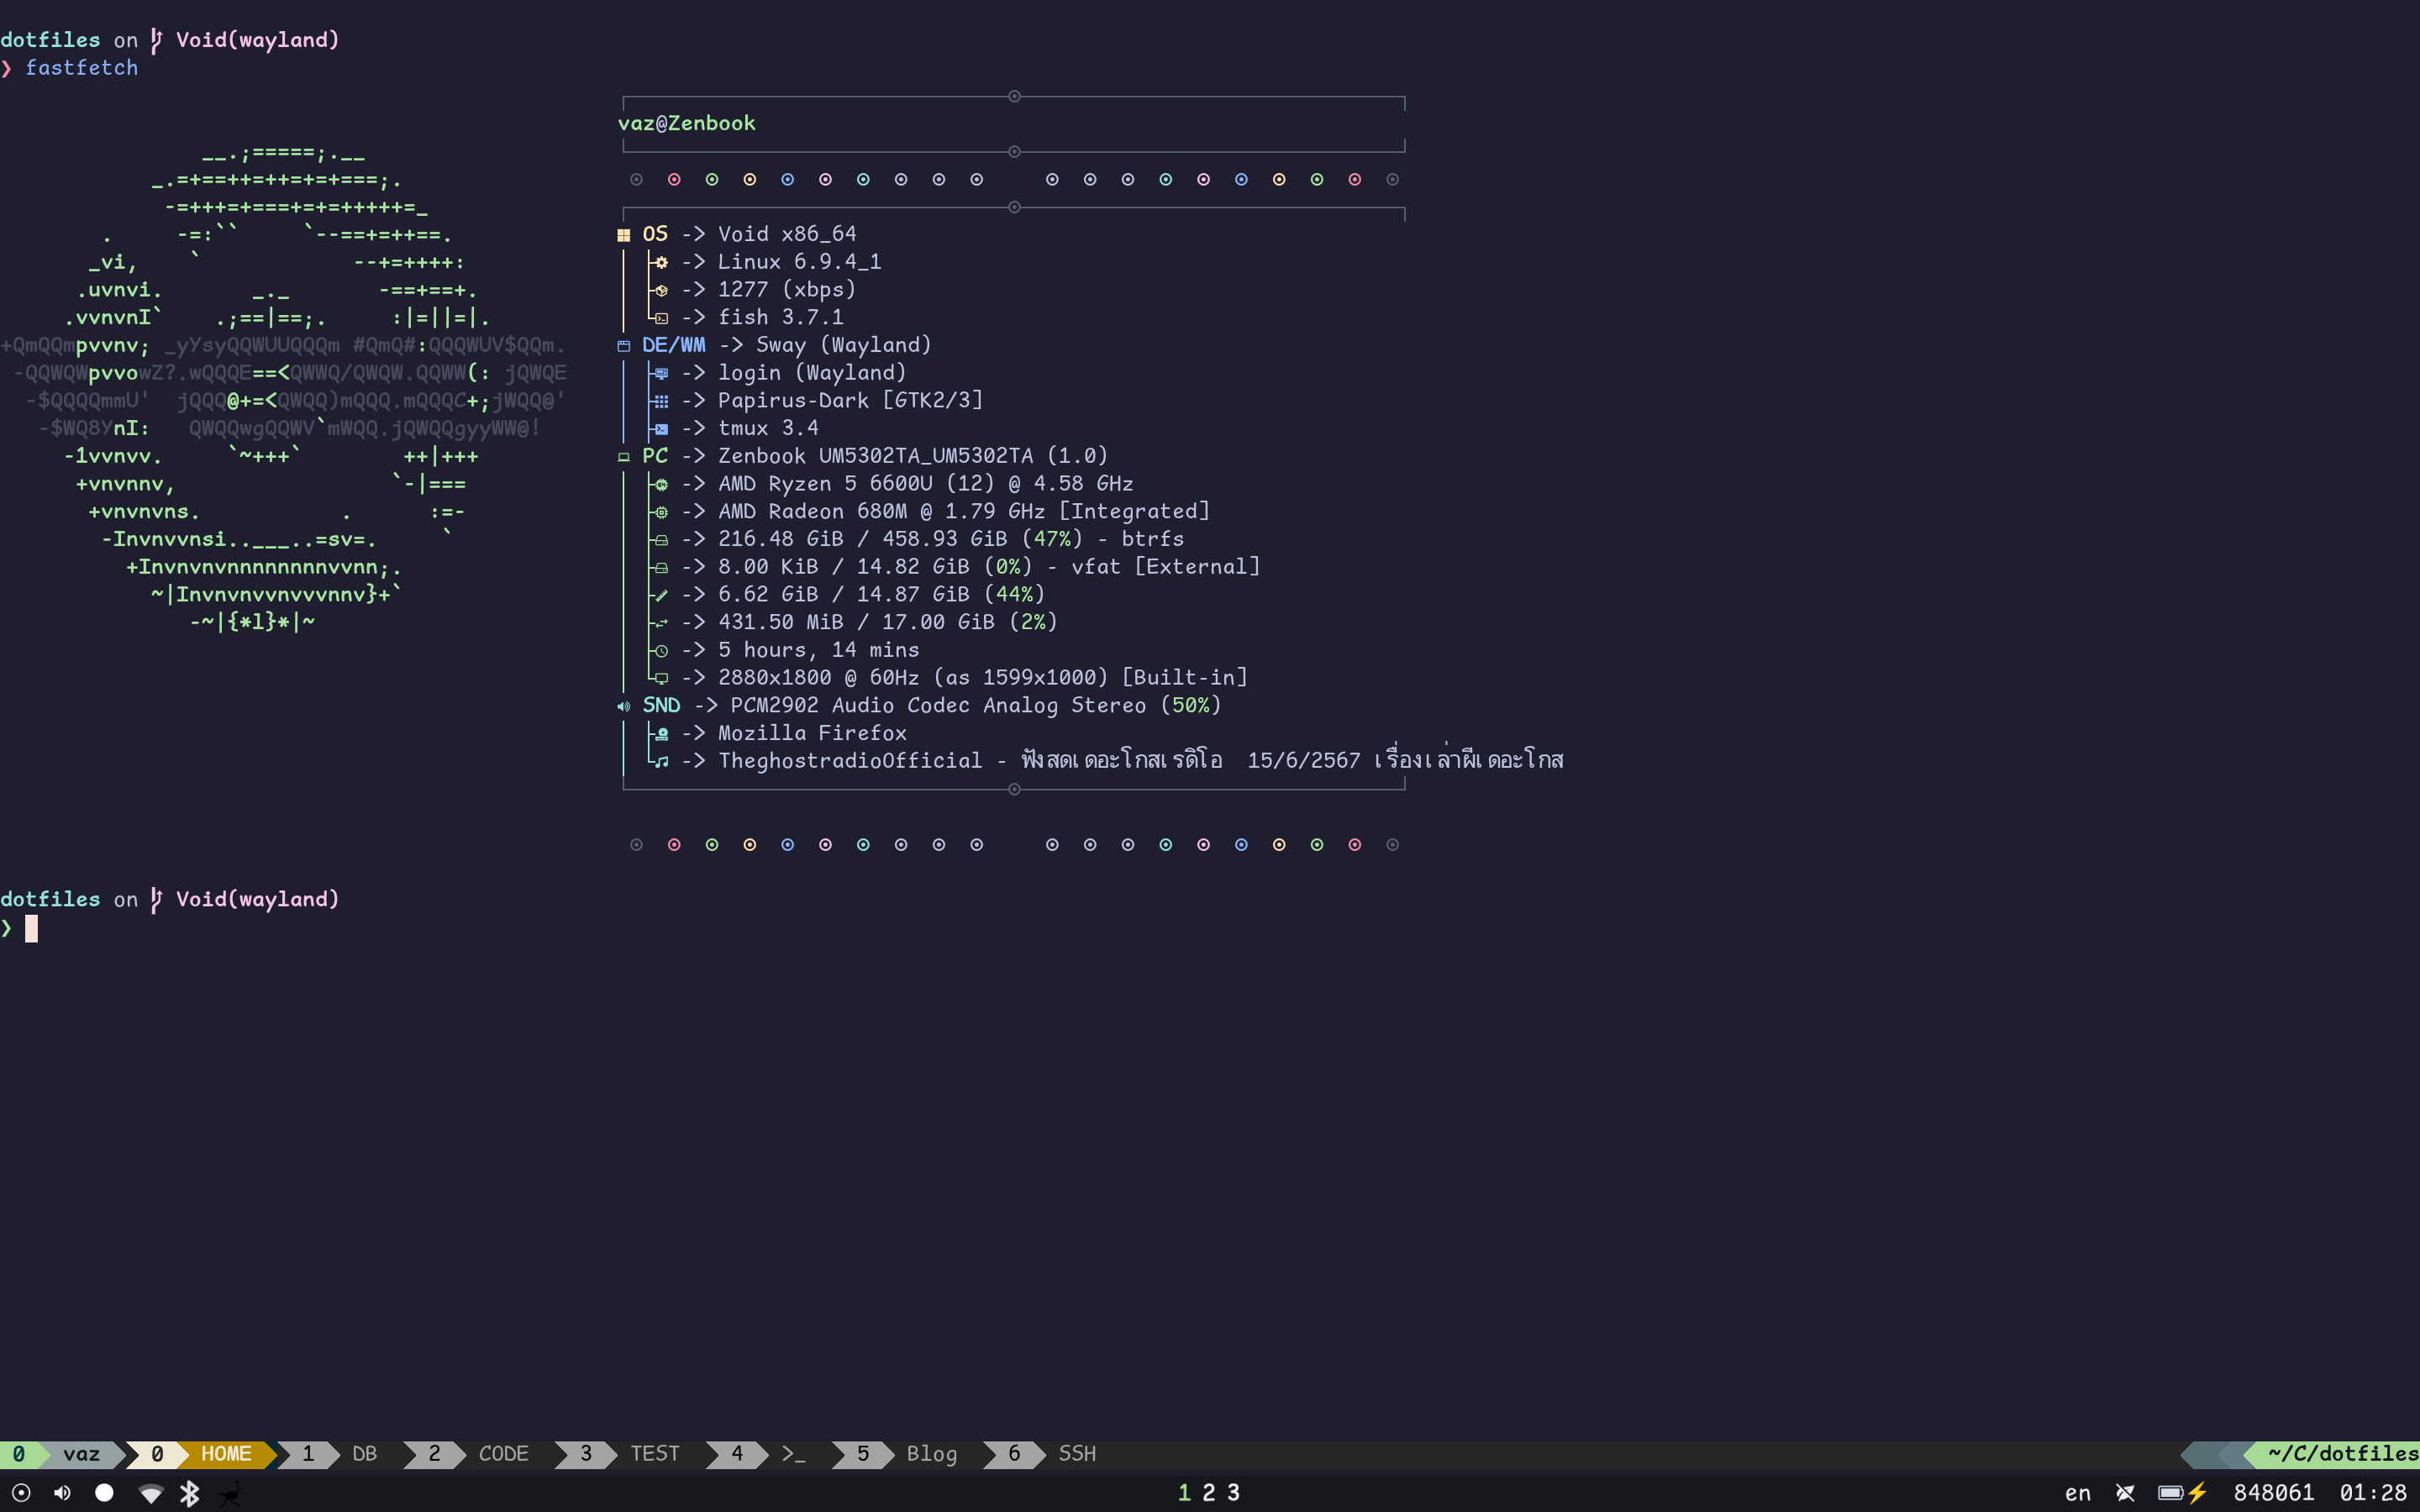The width and height of the screenshot is (2420, 1512).
Task: Click the monitor icon beside 2880x1800 @ 60Hz
Action: pyautogui.click(x=661, y=678)
